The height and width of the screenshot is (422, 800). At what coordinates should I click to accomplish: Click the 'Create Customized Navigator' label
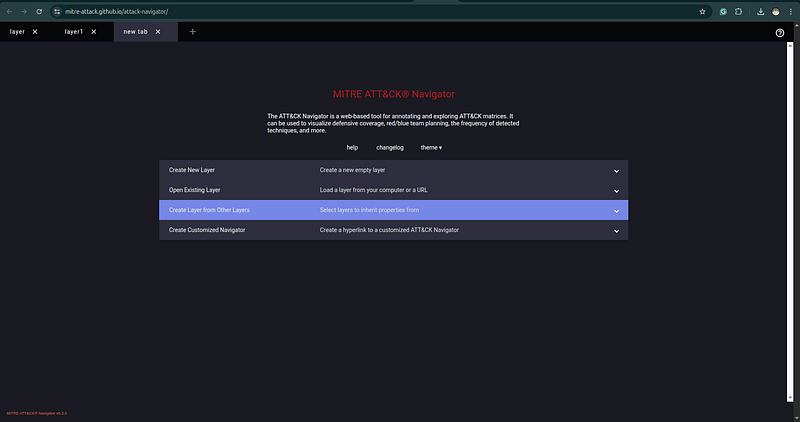click(207, 230)
